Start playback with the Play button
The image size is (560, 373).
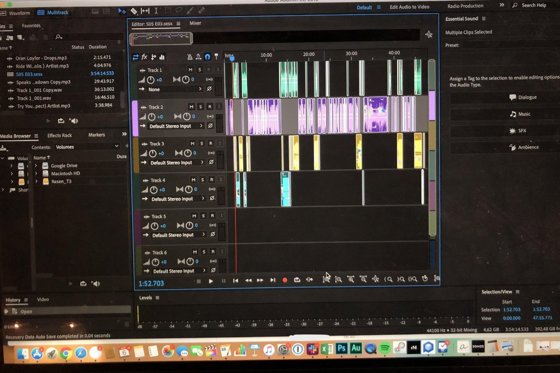tap(211, 281)
